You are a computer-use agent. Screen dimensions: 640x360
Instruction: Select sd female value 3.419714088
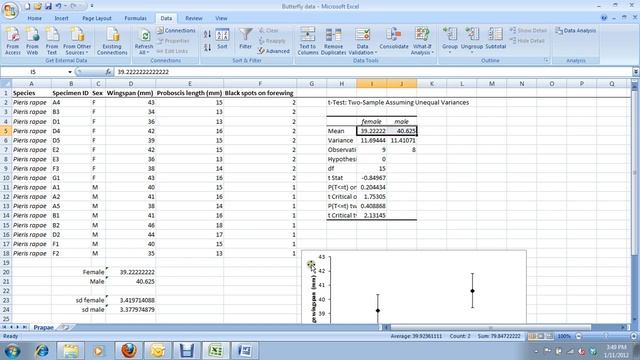click(131, 300)
